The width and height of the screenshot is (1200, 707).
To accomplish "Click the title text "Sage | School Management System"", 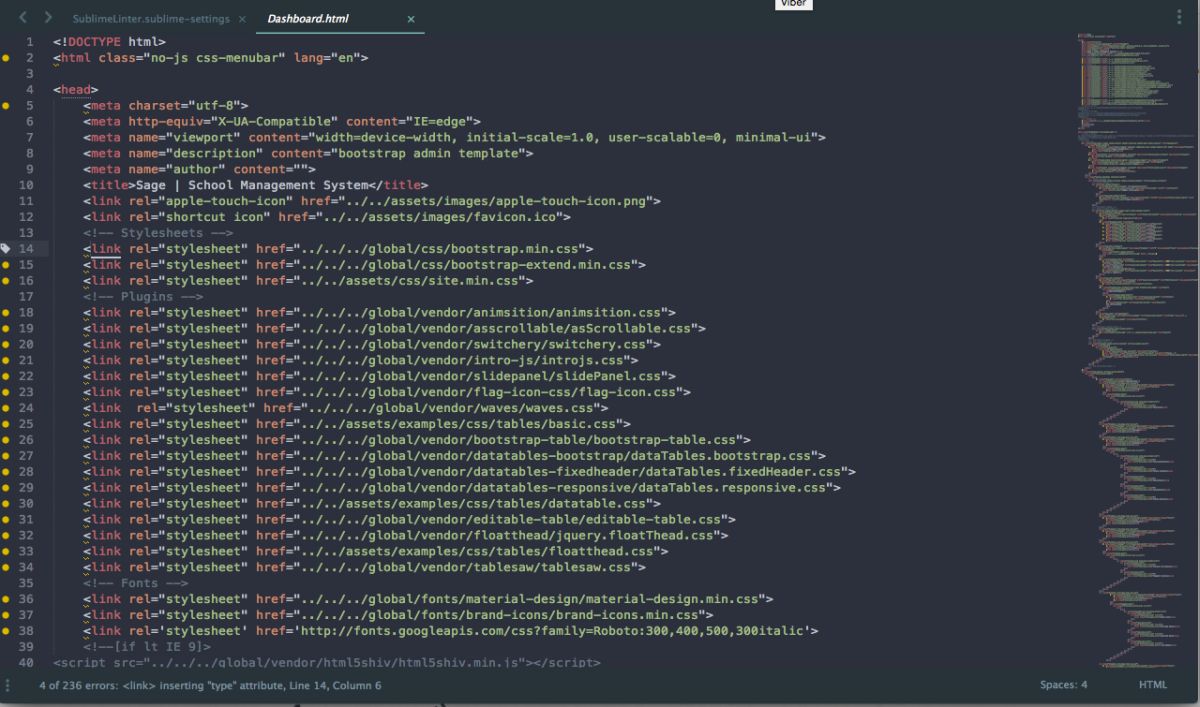I will 252,185.
